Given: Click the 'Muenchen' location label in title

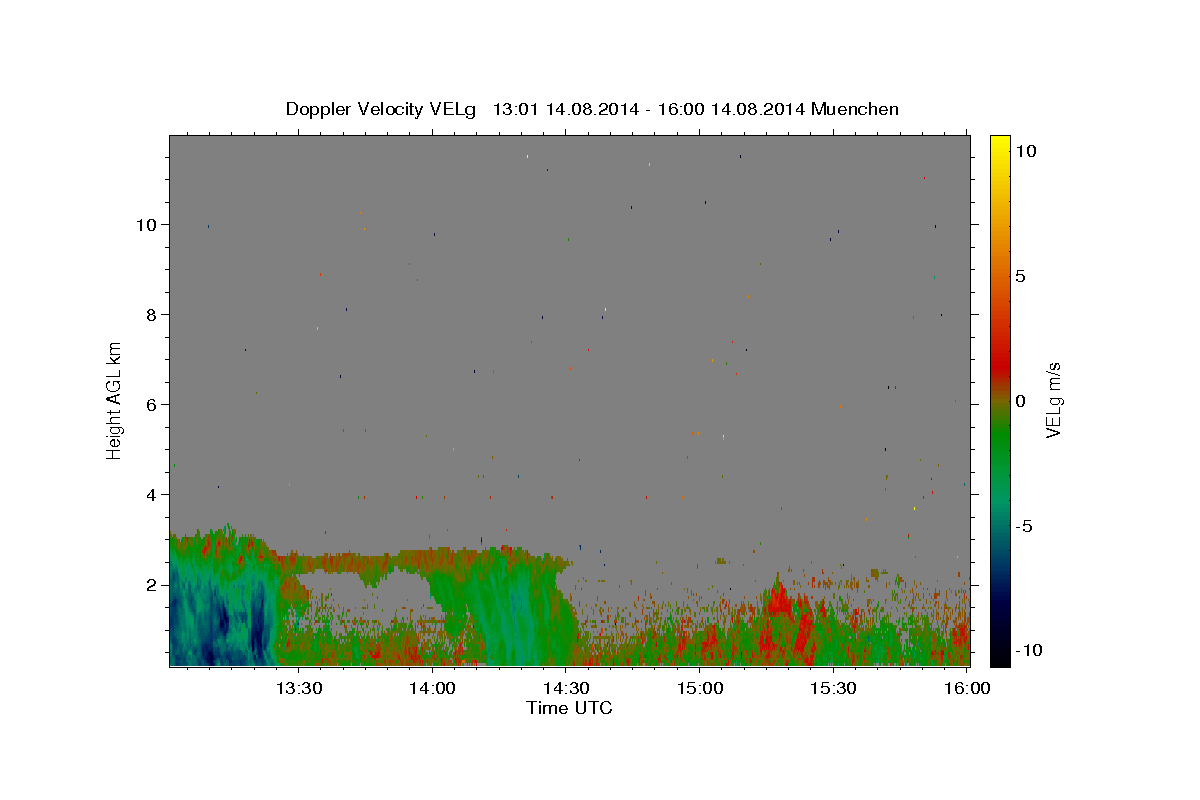Looking at the screenshot, I should [x=855, y=109].
